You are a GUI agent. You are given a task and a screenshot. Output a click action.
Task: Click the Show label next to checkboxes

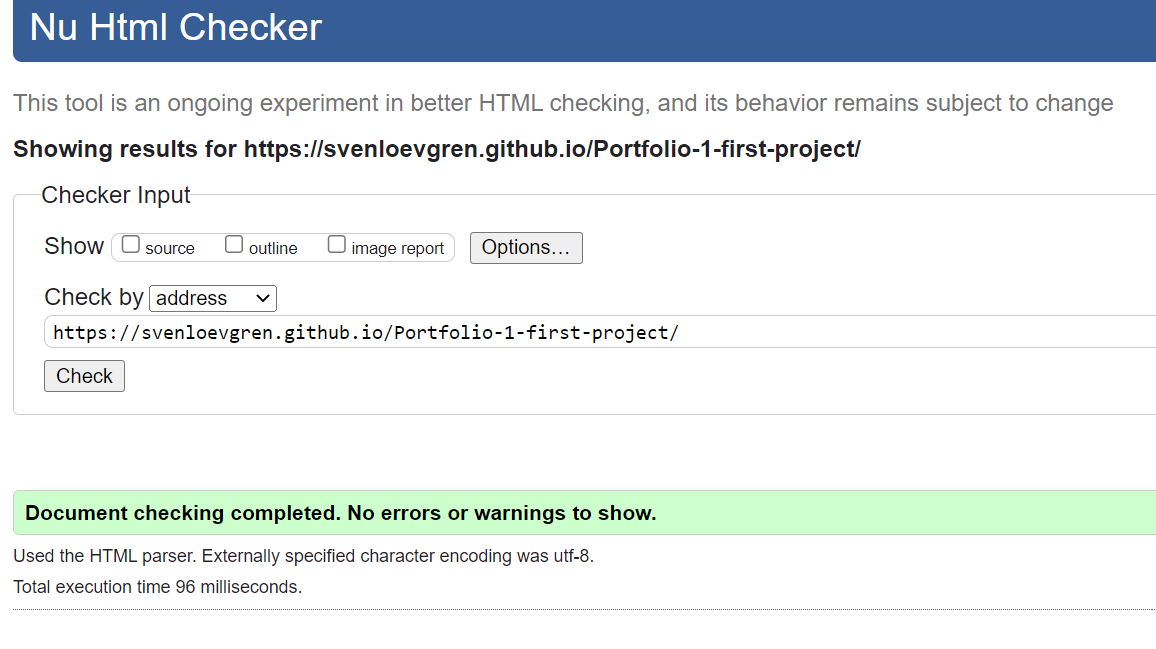pos(73,245)
